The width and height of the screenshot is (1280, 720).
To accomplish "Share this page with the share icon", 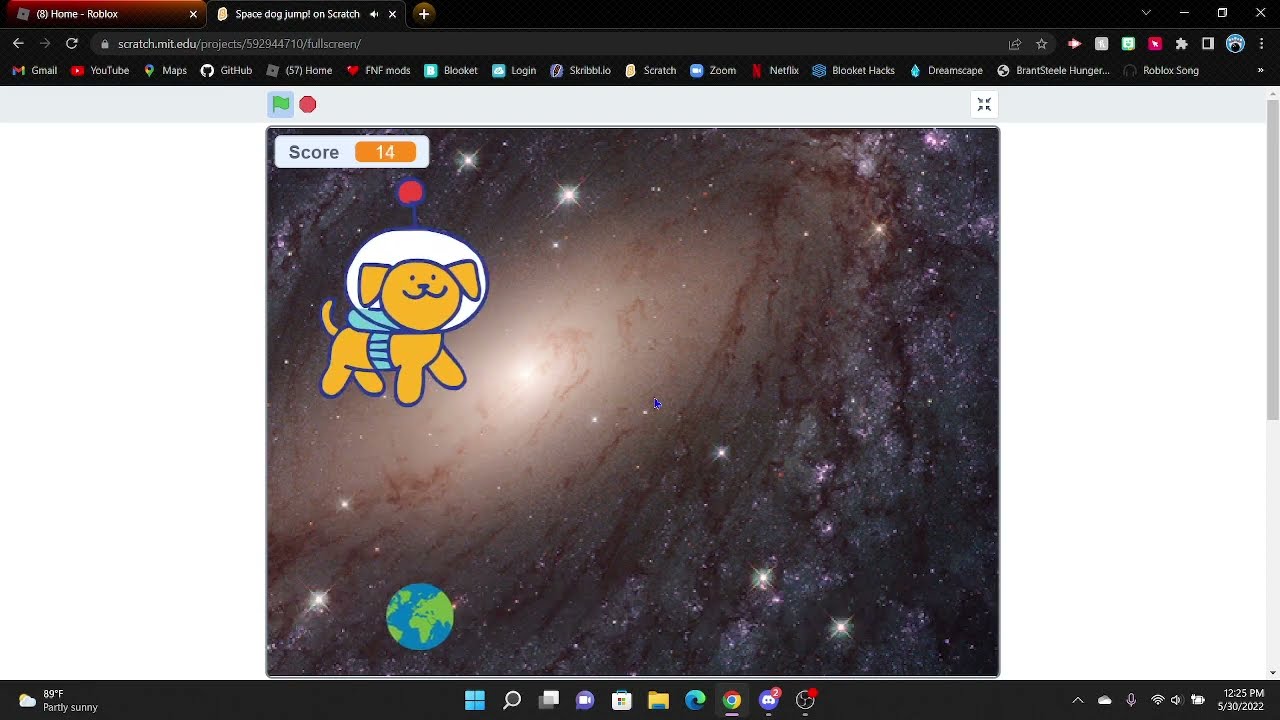I will (1015, 44).
